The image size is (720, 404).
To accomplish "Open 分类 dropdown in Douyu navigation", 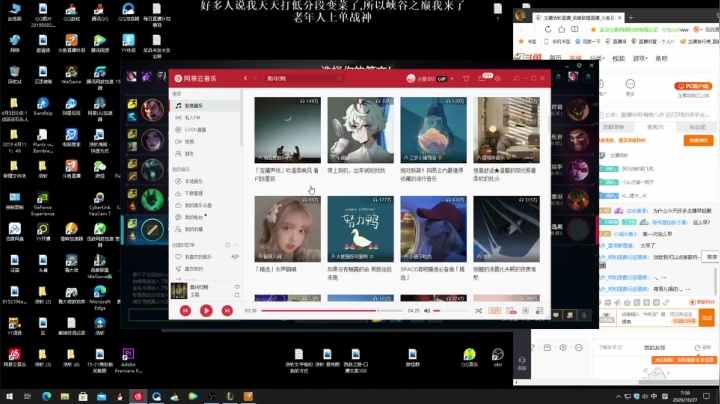I will [597, 58].
